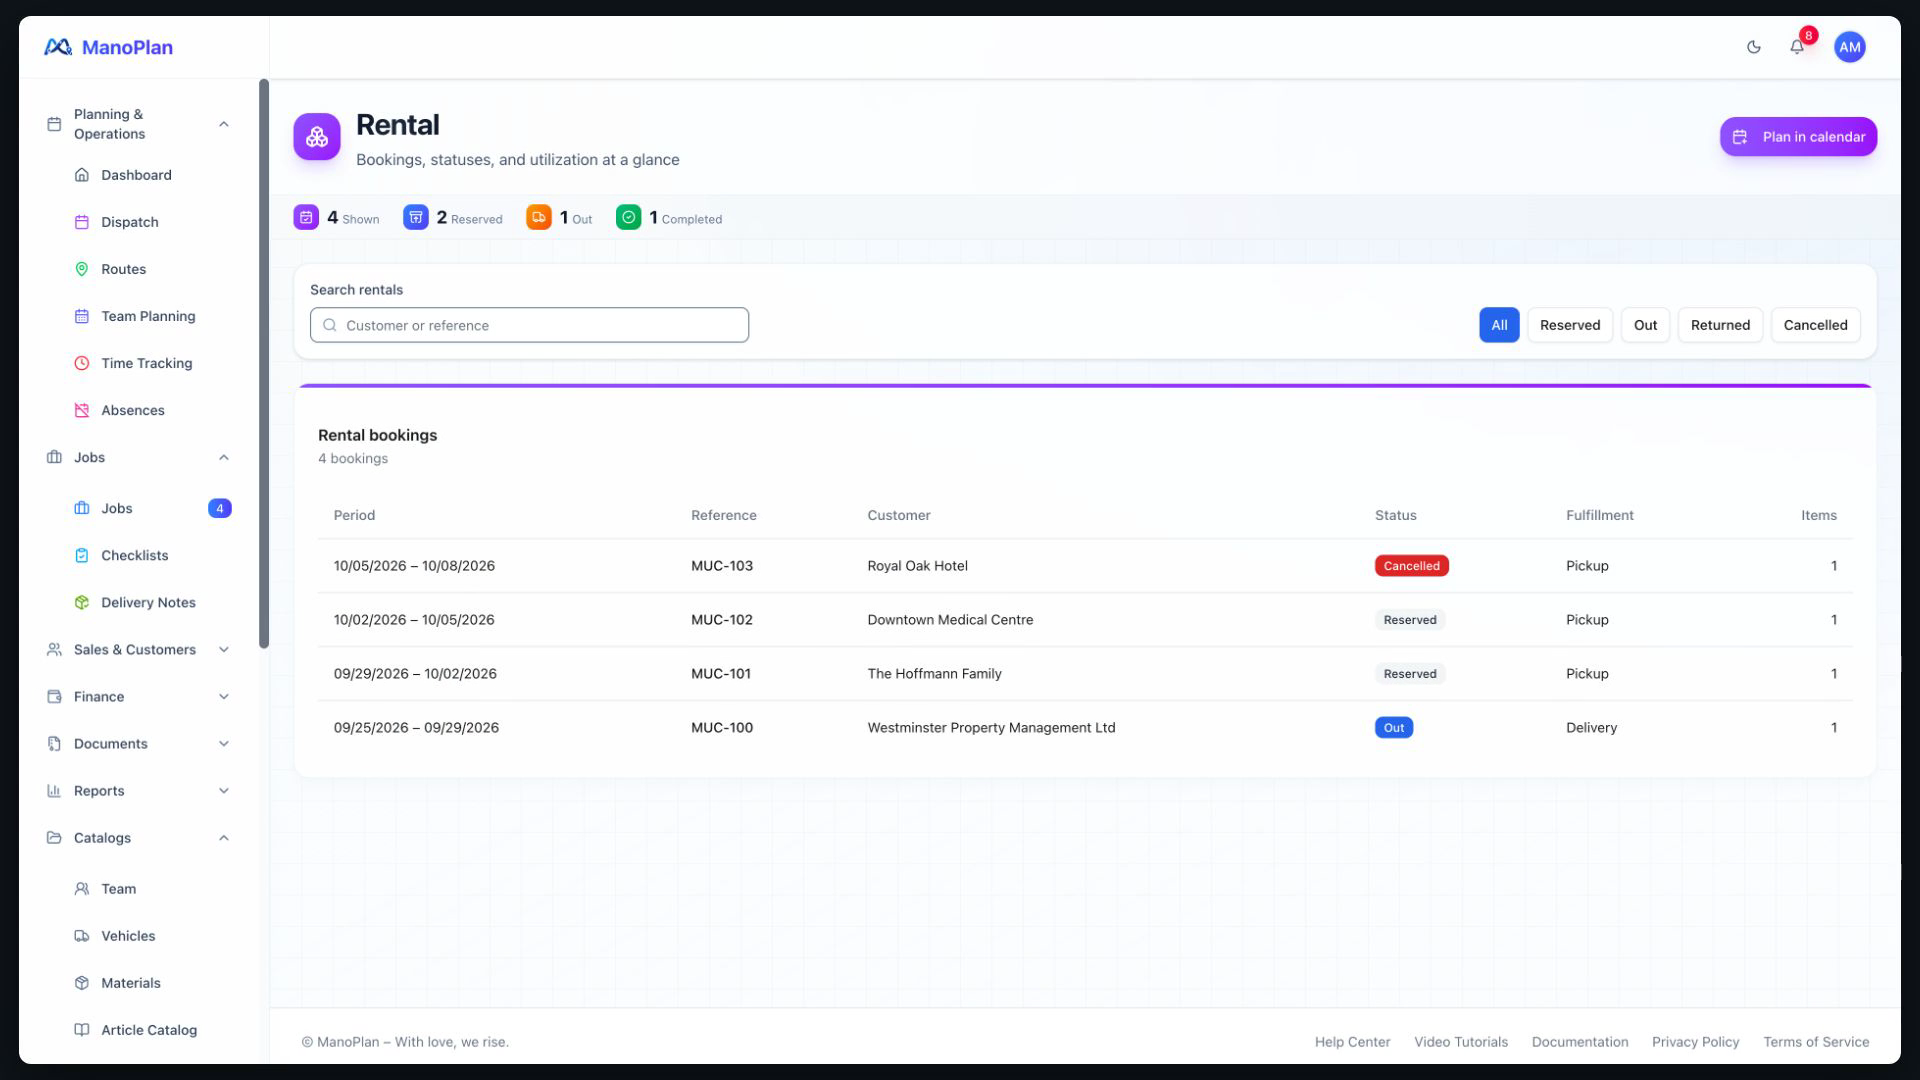1920x1080 pixels.
Task: Expand the Finance section
Action: point(138,697)
